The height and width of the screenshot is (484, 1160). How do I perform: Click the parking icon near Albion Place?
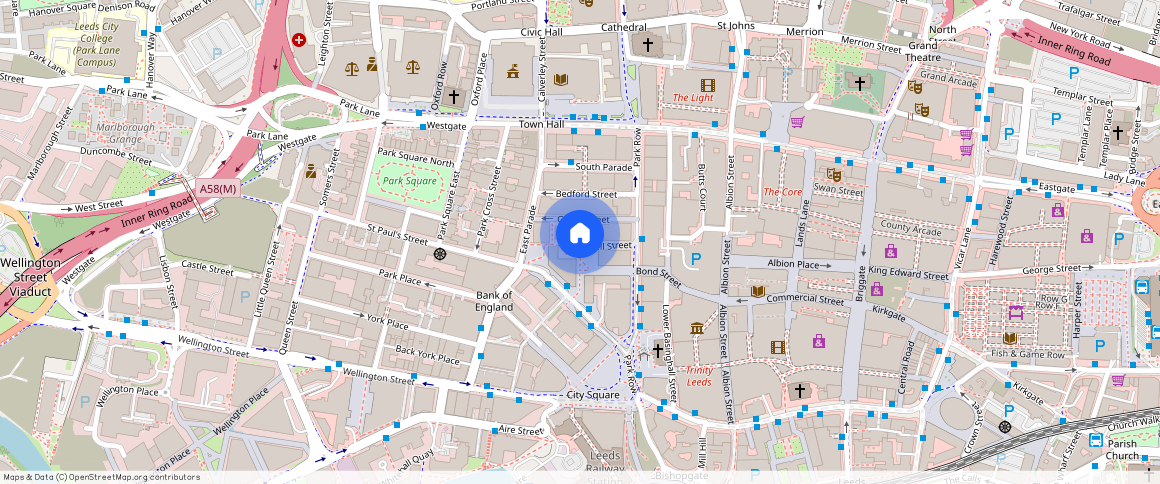click(696, 259)
